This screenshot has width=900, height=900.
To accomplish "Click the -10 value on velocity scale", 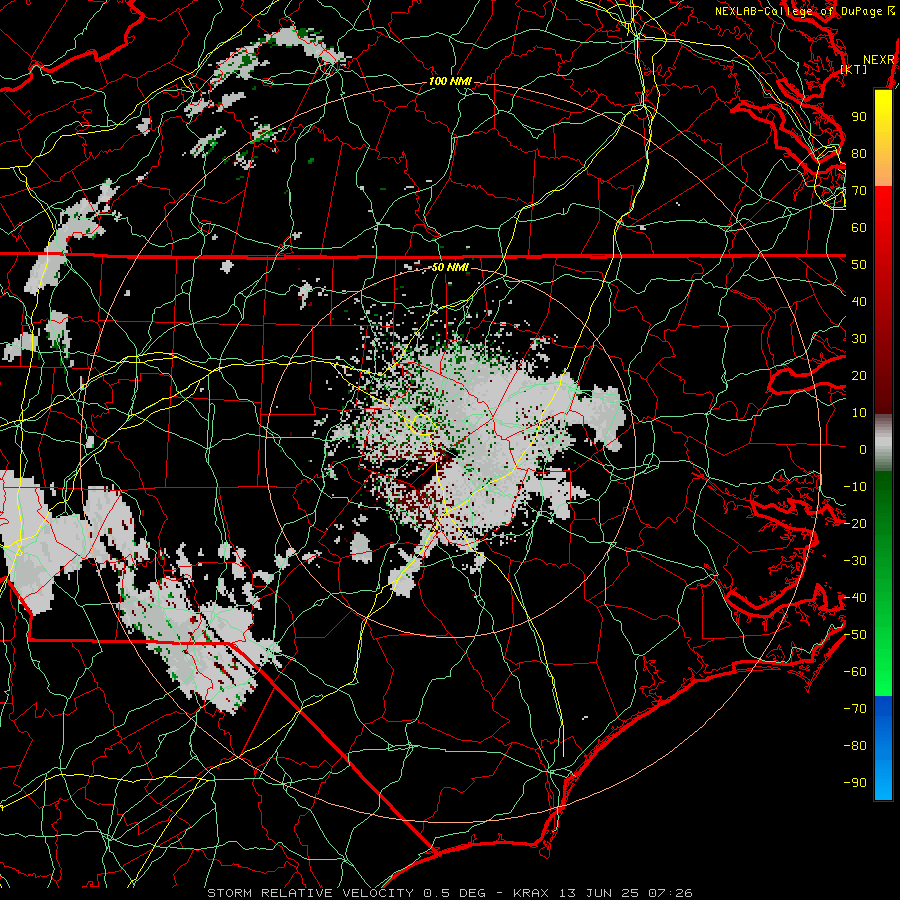I will click(855, 487).
